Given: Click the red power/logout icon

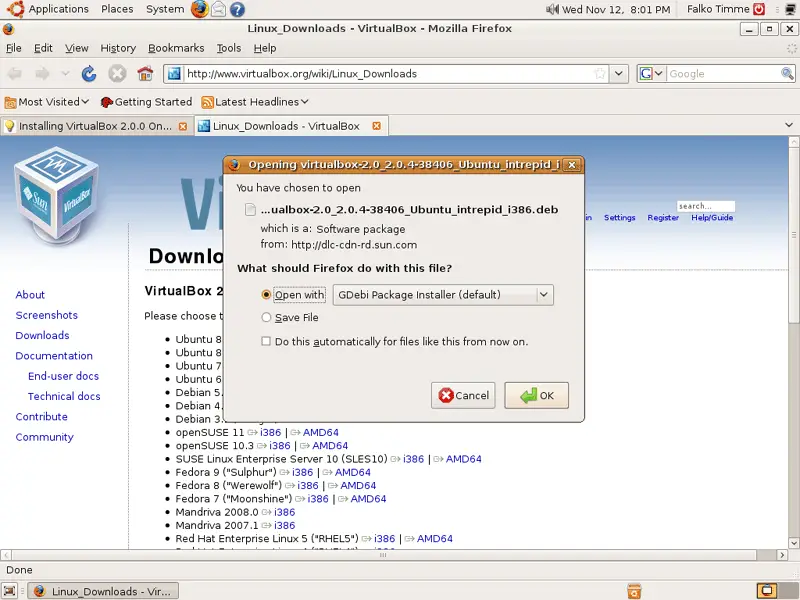Looking at the screenshot, I should (759, 9).
